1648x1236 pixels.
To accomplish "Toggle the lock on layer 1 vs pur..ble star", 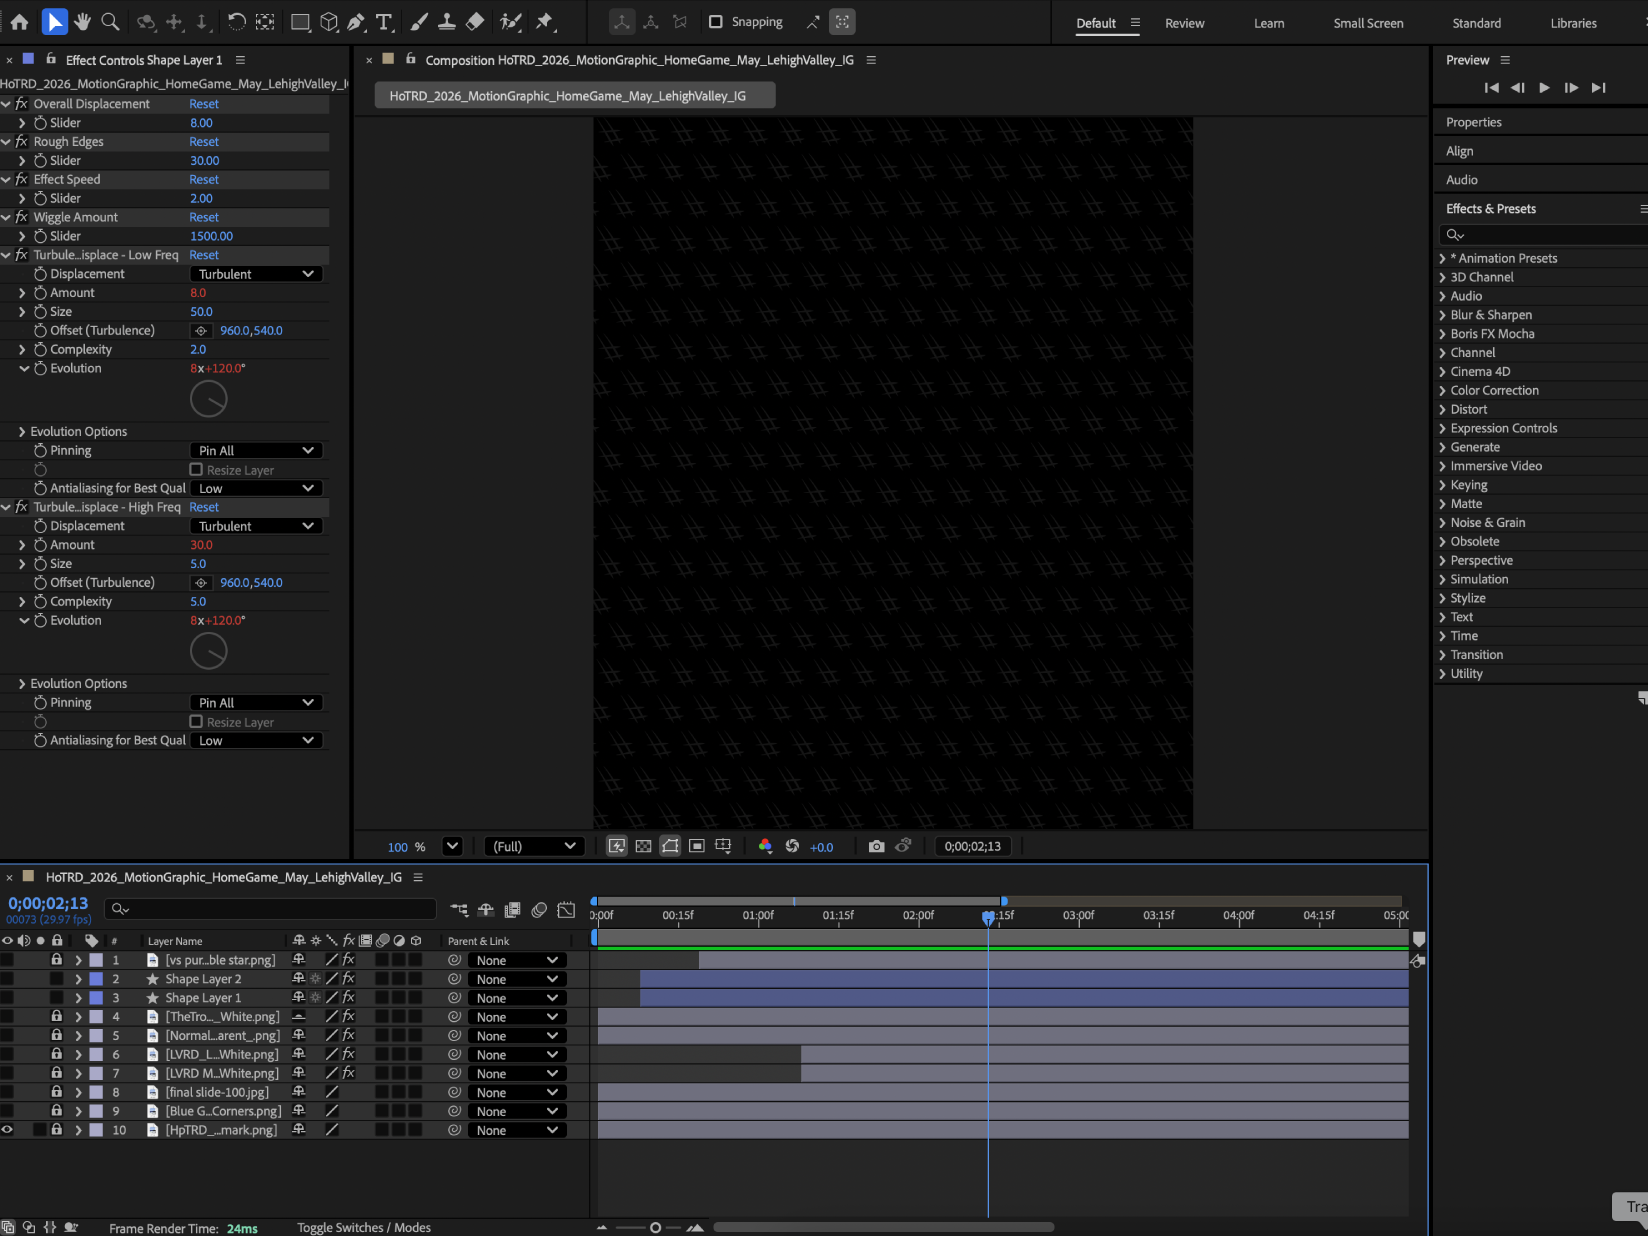I will [57, 960].
